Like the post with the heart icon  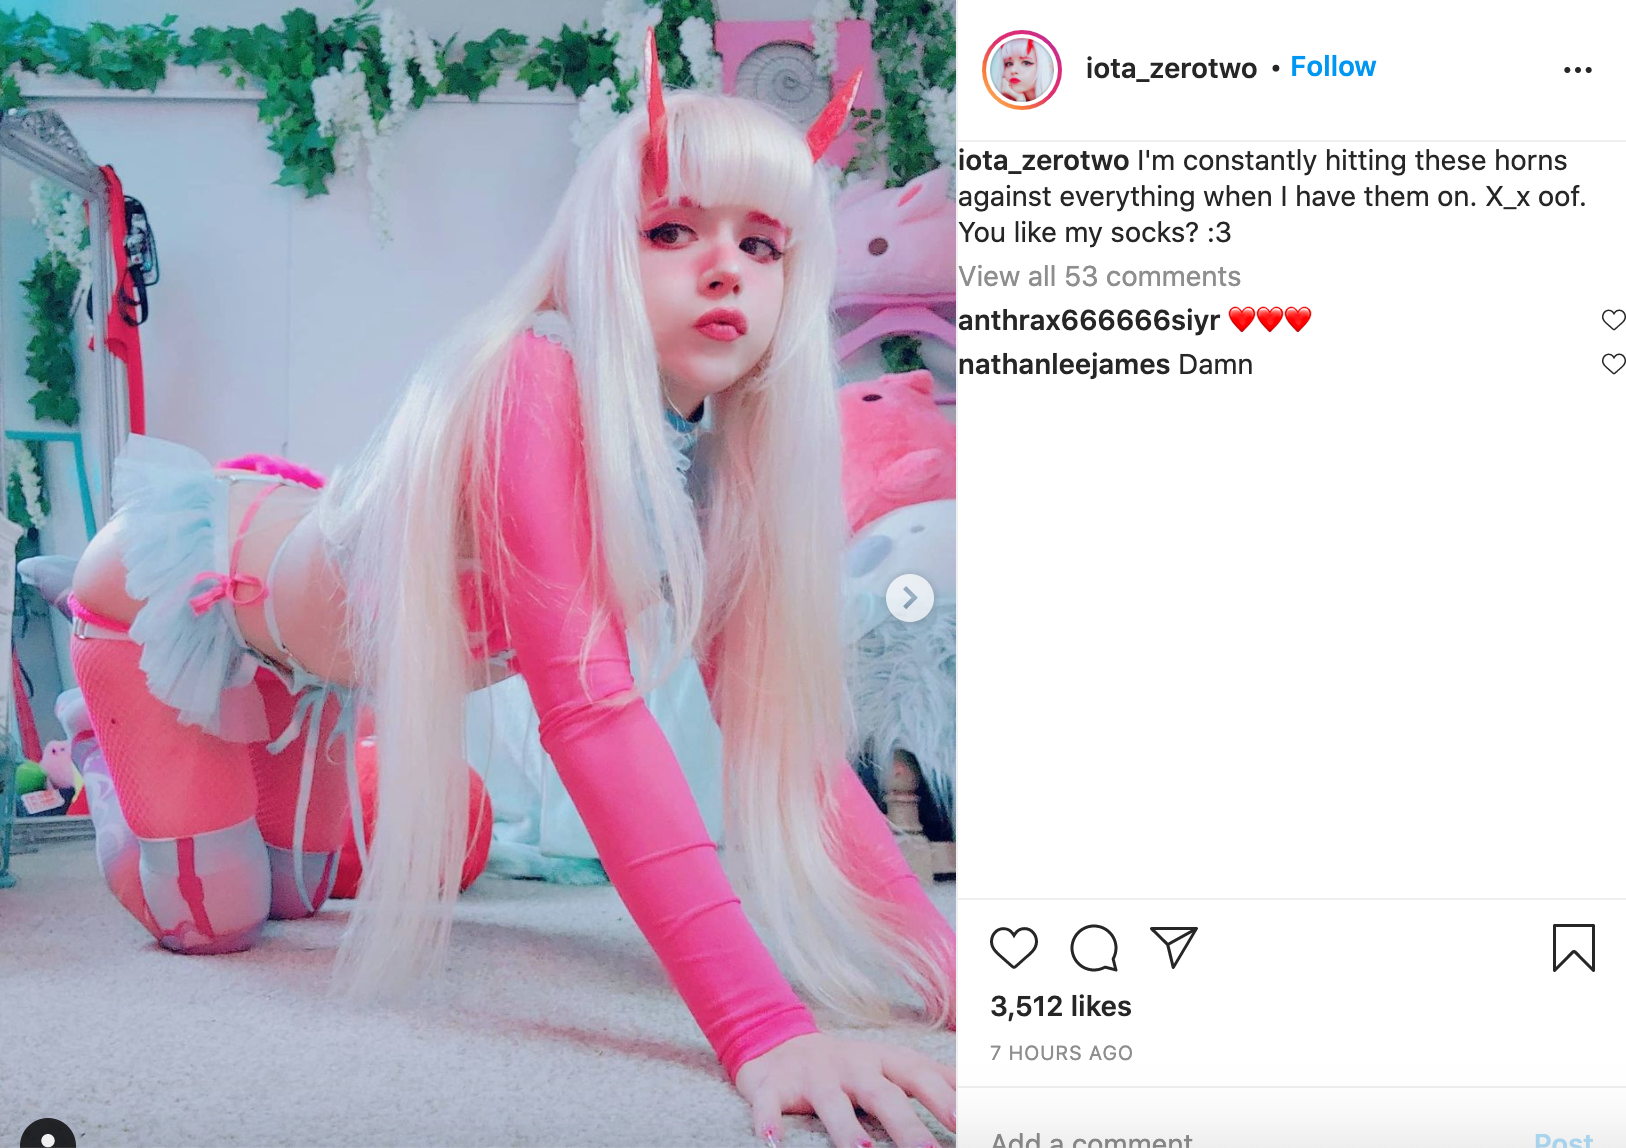tap(1014, 947)
